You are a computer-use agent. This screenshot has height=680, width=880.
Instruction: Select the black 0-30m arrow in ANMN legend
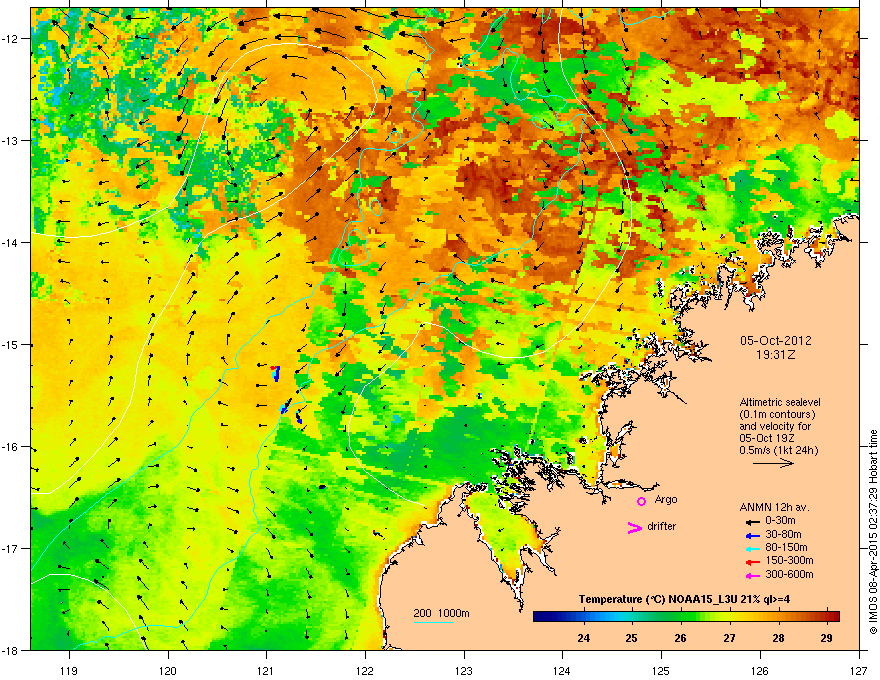(x=752, y=522)
